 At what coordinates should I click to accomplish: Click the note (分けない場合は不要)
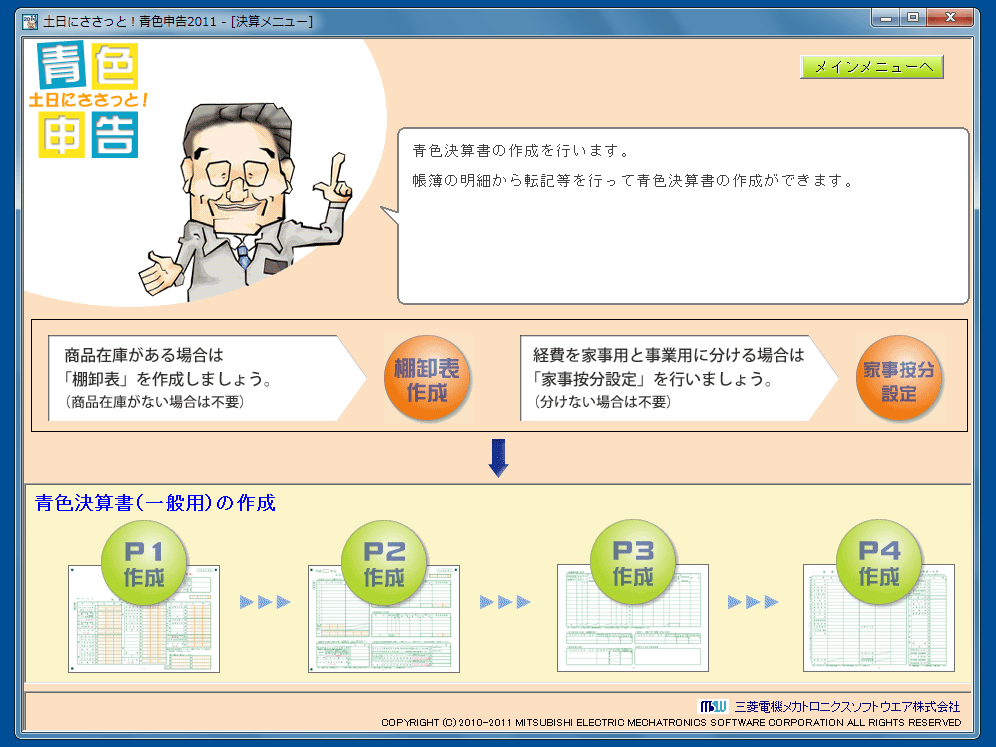point(603,402)
